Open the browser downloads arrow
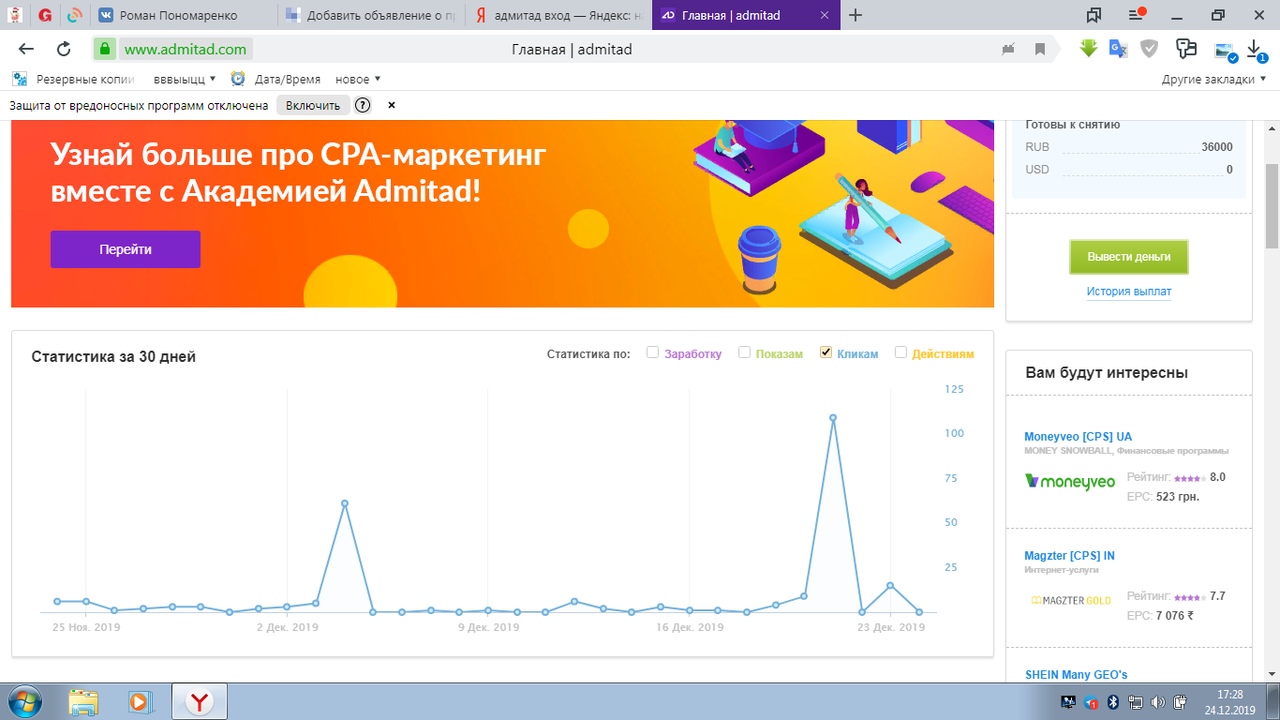This screenshot has width=1280, height=720. click(1256, 49)
